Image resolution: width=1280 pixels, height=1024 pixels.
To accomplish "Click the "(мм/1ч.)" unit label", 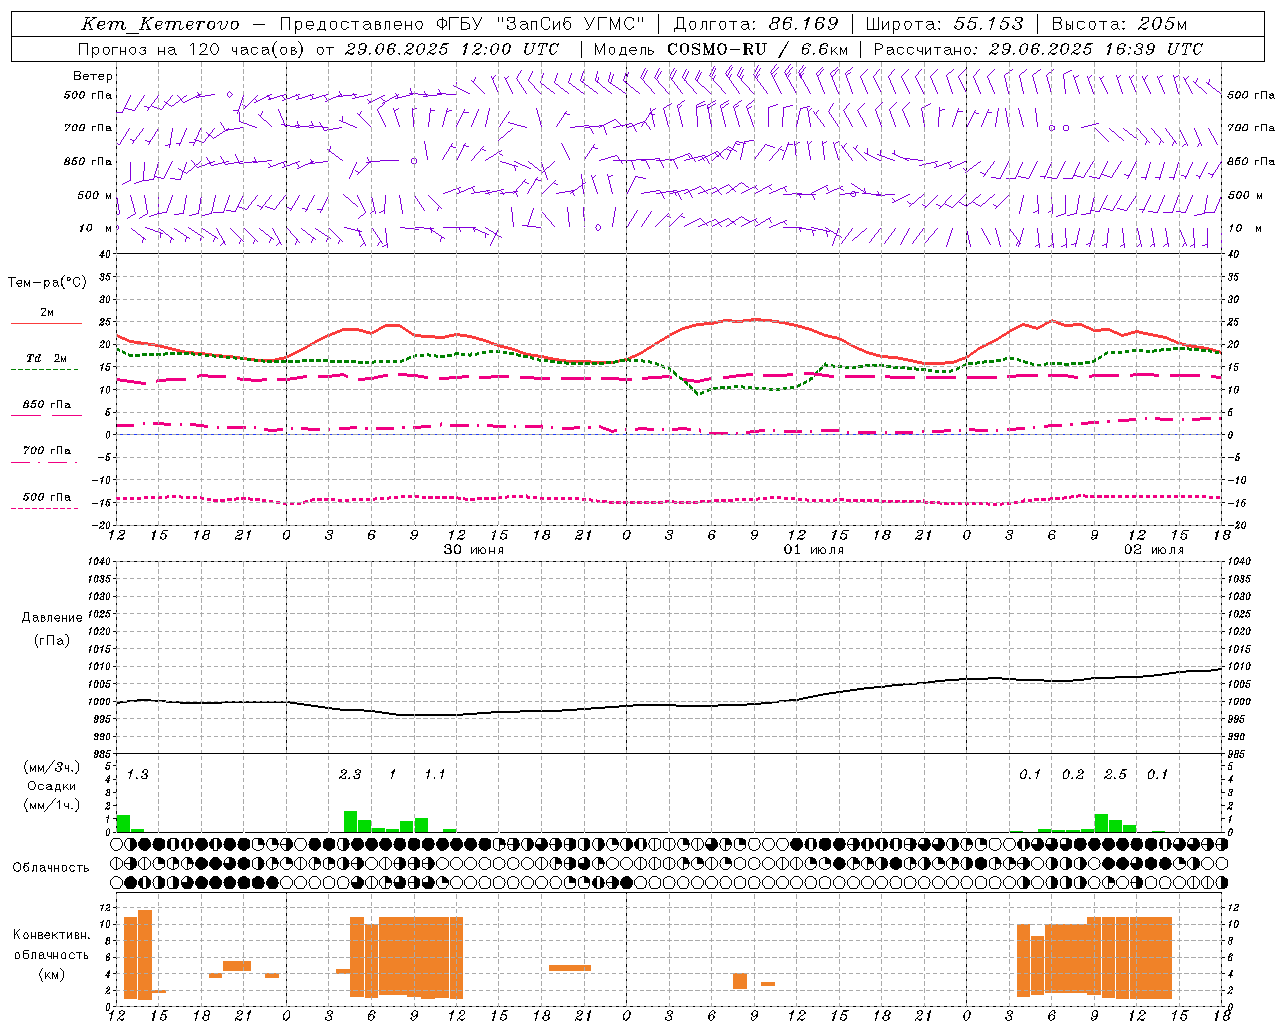I will 52,805.
